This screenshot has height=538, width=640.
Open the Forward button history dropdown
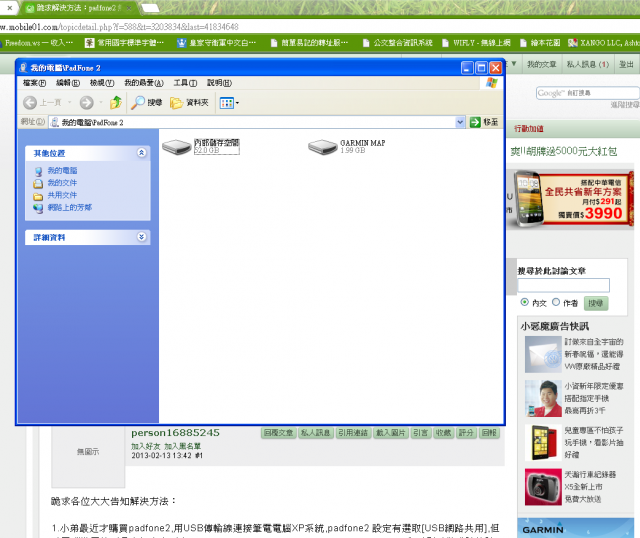(100, 102)
